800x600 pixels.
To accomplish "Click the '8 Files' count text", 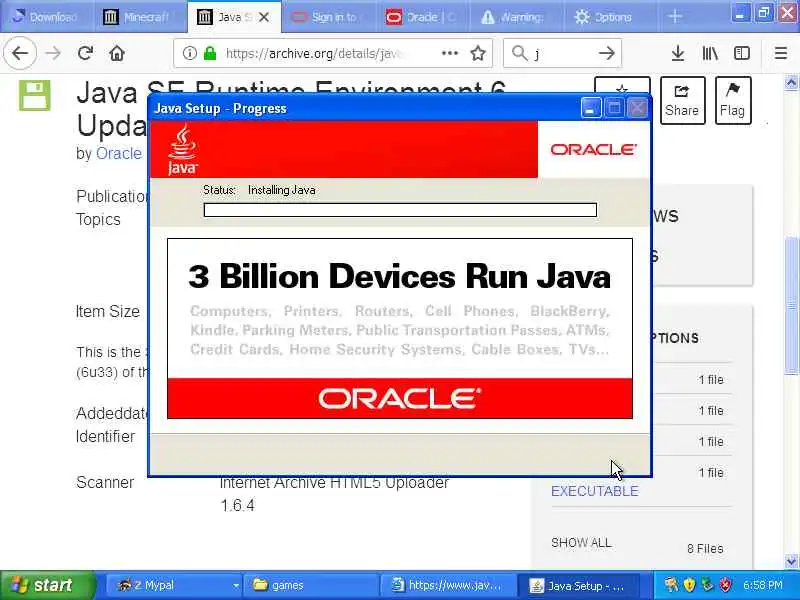I will tap(705, 548).
